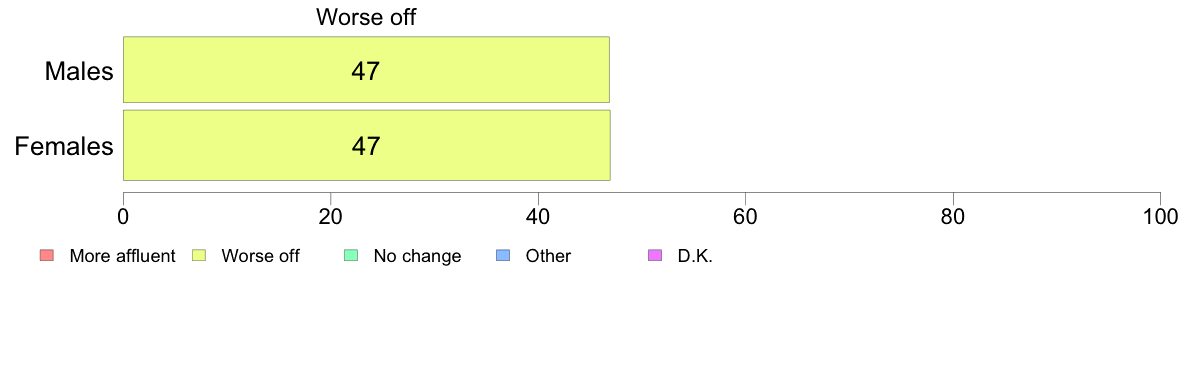Click the 47 value in Males bar

[x=365, y=70]
